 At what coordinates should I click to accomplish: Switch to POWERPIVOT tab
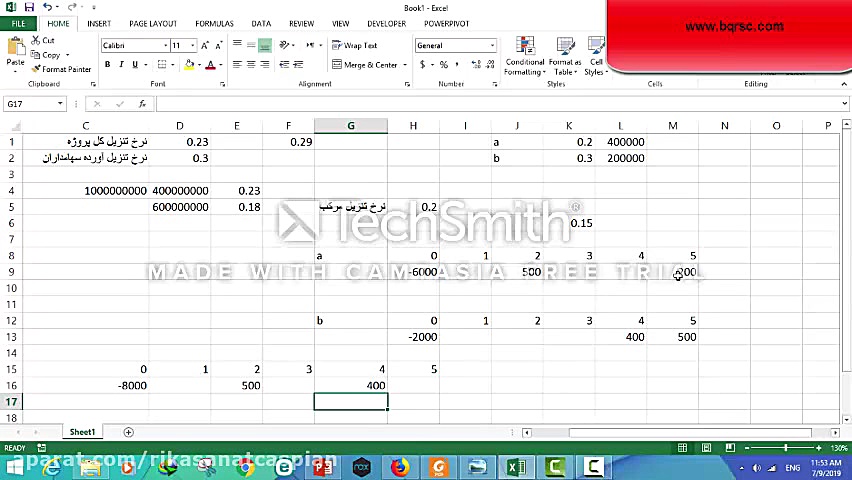tap(447, 24)
